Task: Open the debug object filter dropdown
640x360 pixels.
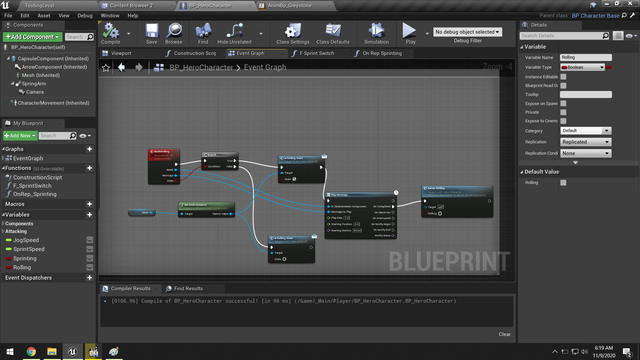Action: click(467, 32)
